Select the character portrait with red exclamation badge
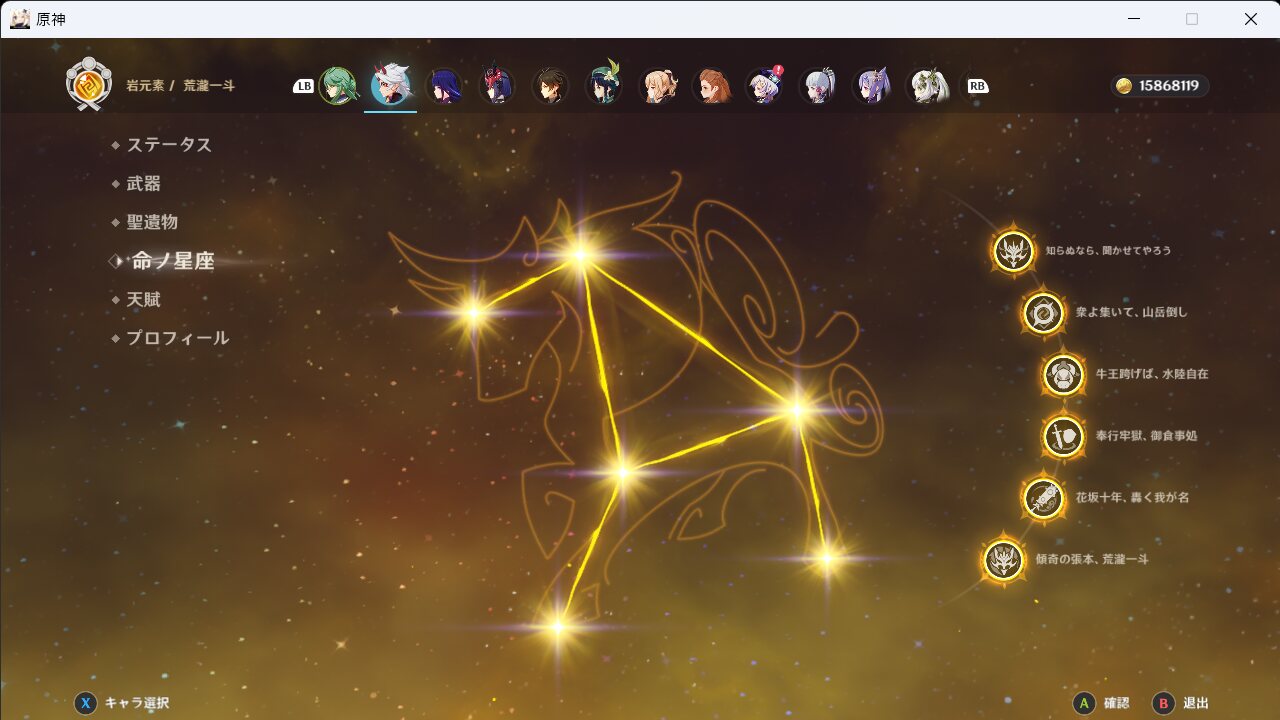The image size is (1280, 720). click(765, 86)
